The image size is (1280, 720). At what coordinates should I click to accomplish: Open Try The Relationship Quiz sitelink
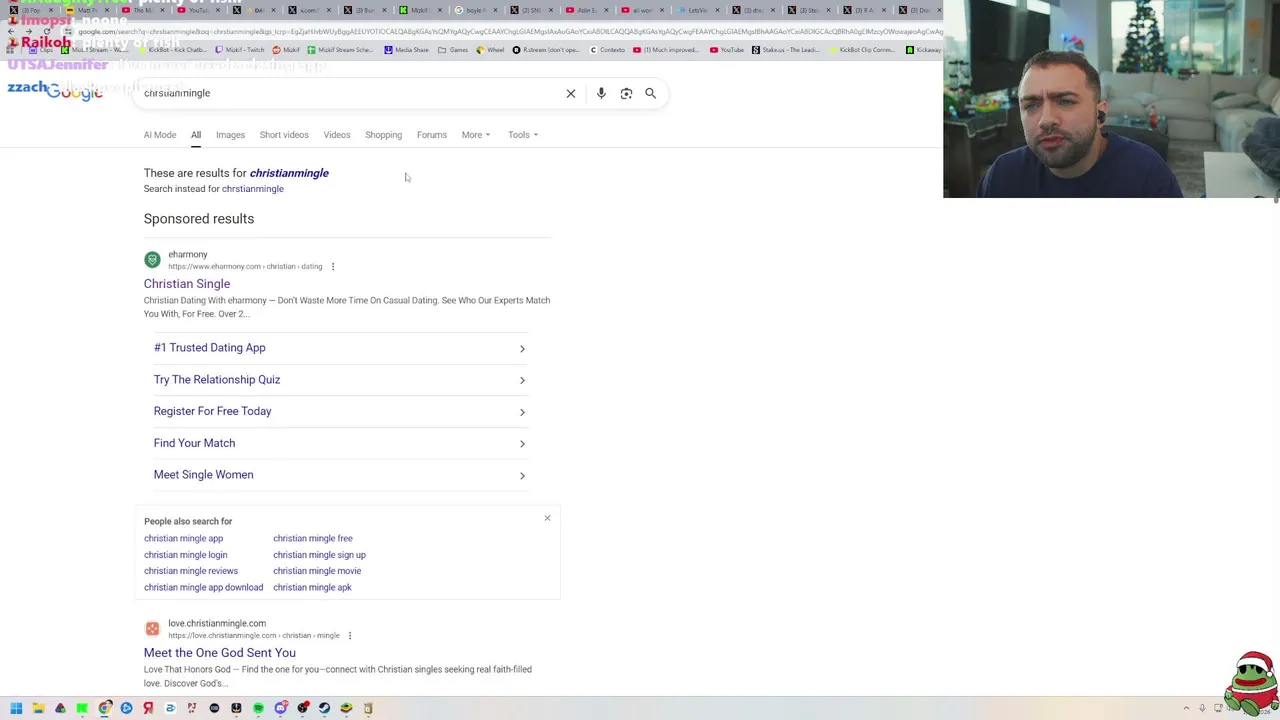[340, 380]
